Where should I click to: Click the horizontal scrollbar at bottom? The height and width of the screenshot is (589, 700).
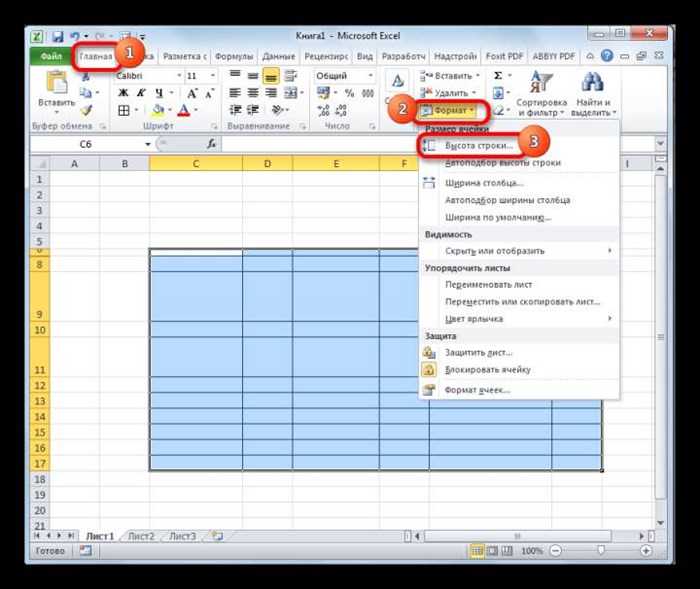[517, 536]
